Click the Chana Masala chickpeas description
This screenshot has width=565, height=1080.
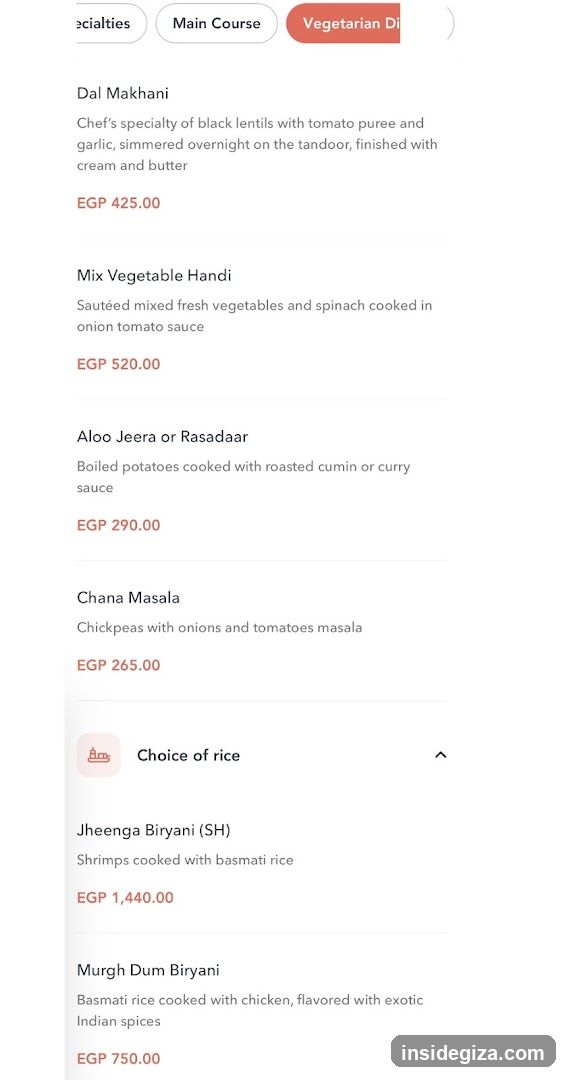tap(219, 627)
